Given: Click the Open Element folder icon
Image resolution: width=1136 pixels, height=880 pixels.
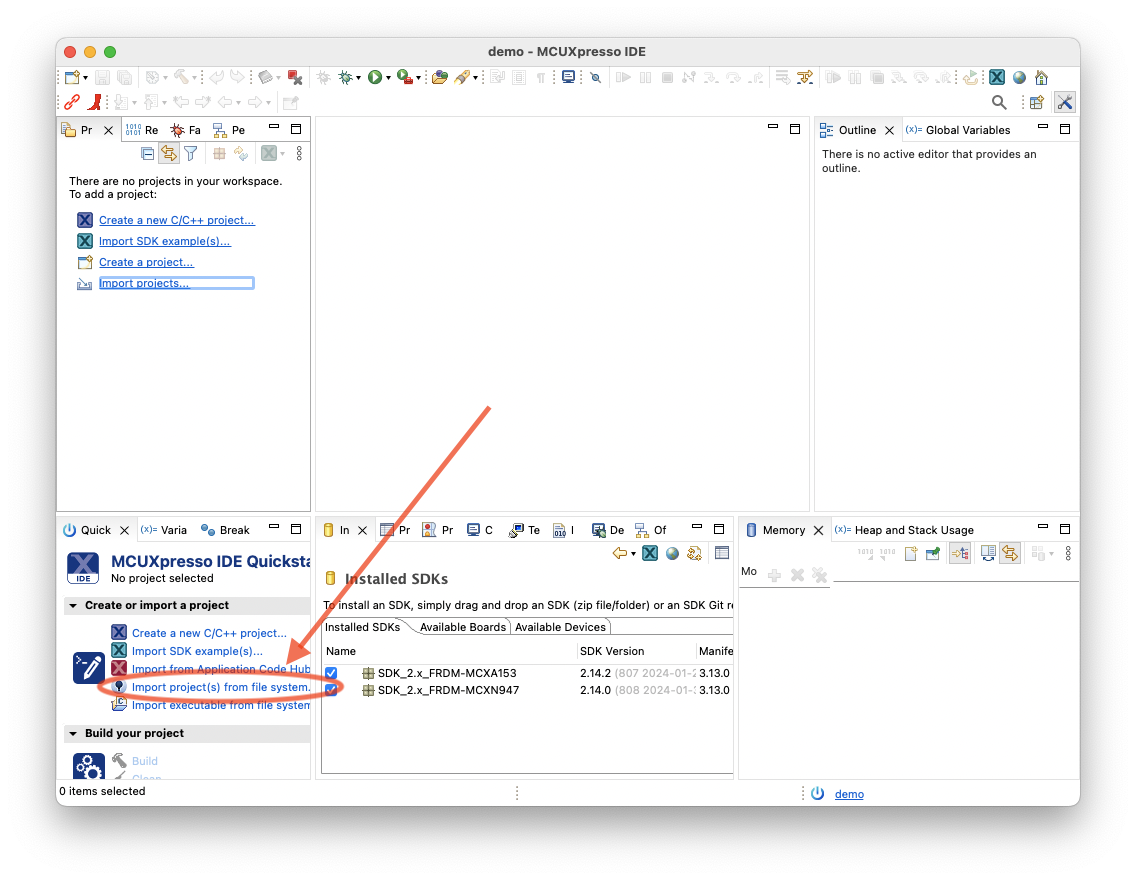Looking at the screenshot, I should [x=439, y=77].
